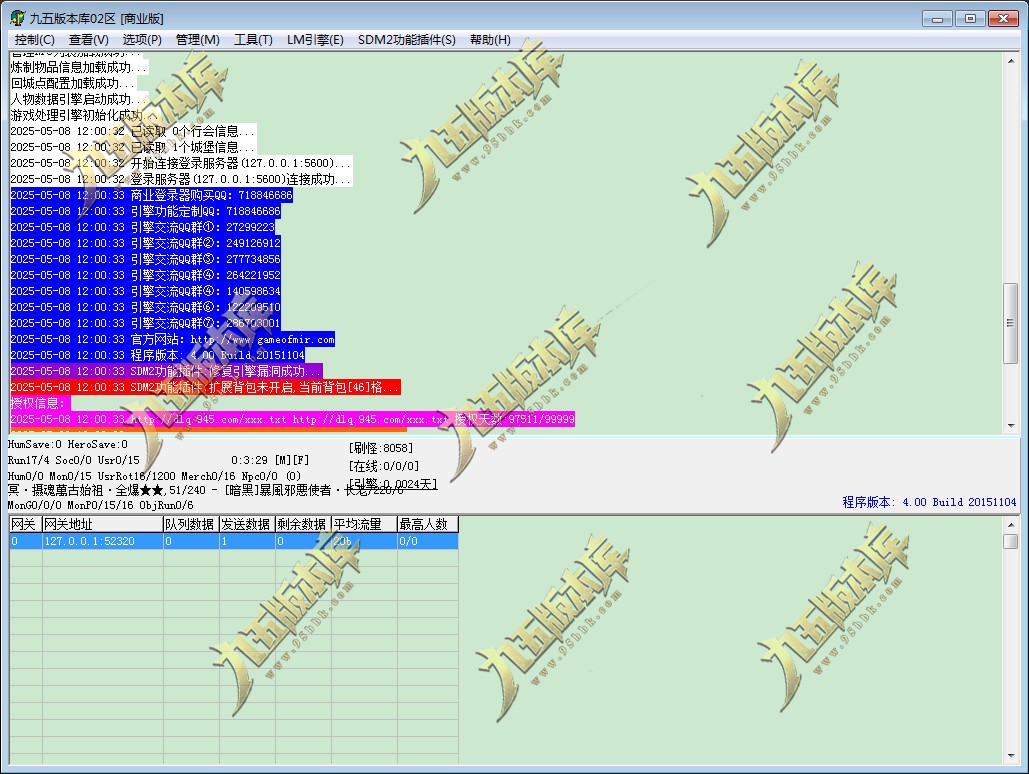Click the 0/0 cell in the gateway row
Image resolution: width=1029 pixels, height=774 pixels.
tap(428, 541)
